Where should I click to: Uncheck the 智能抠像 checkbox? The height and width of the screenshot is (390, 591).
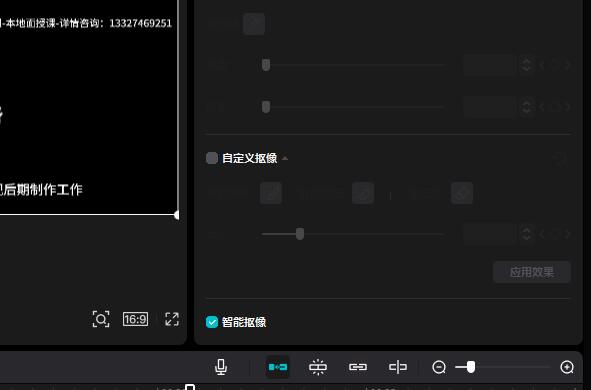(212, 322)
